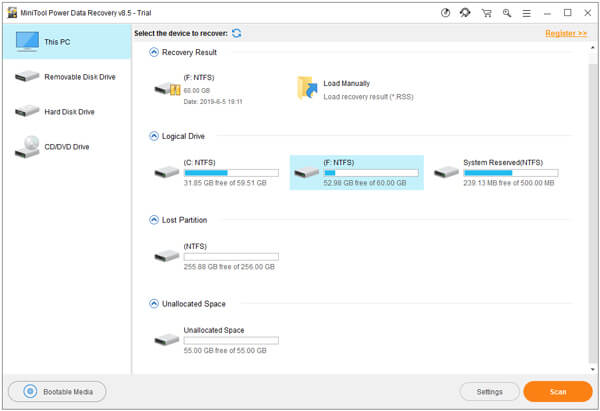Click '239.13 MB free of 500.00 MB' text
The image size is (600, 411).
(509, 183)
